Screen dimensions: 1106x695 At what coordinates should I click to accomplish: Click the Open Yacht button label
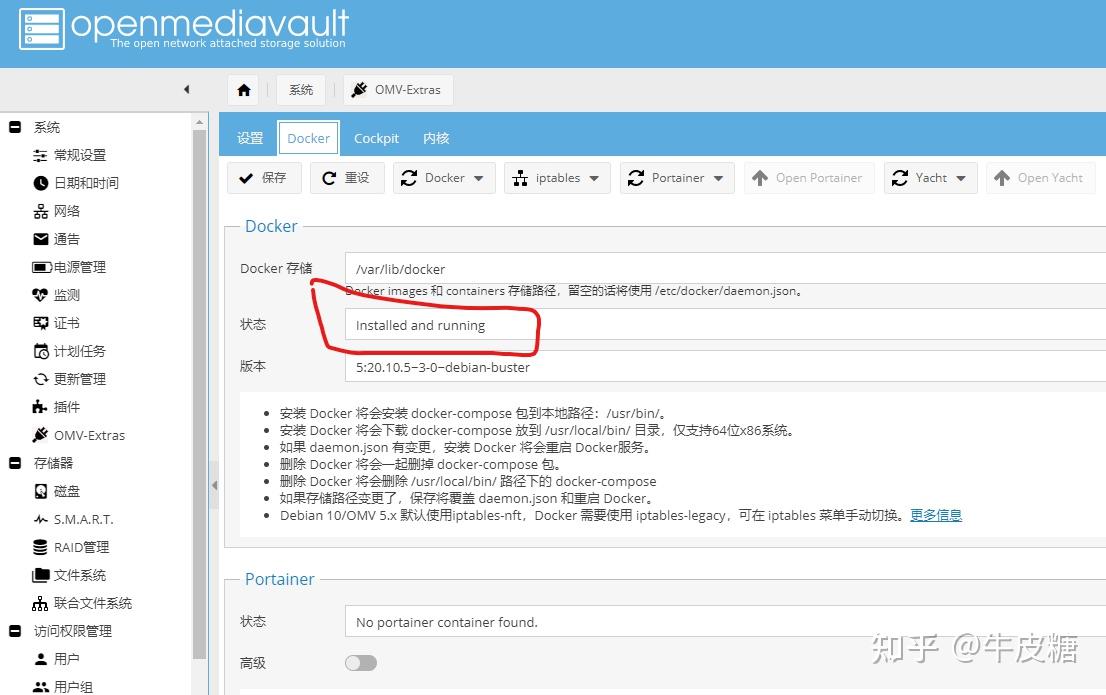point(1050,178)
